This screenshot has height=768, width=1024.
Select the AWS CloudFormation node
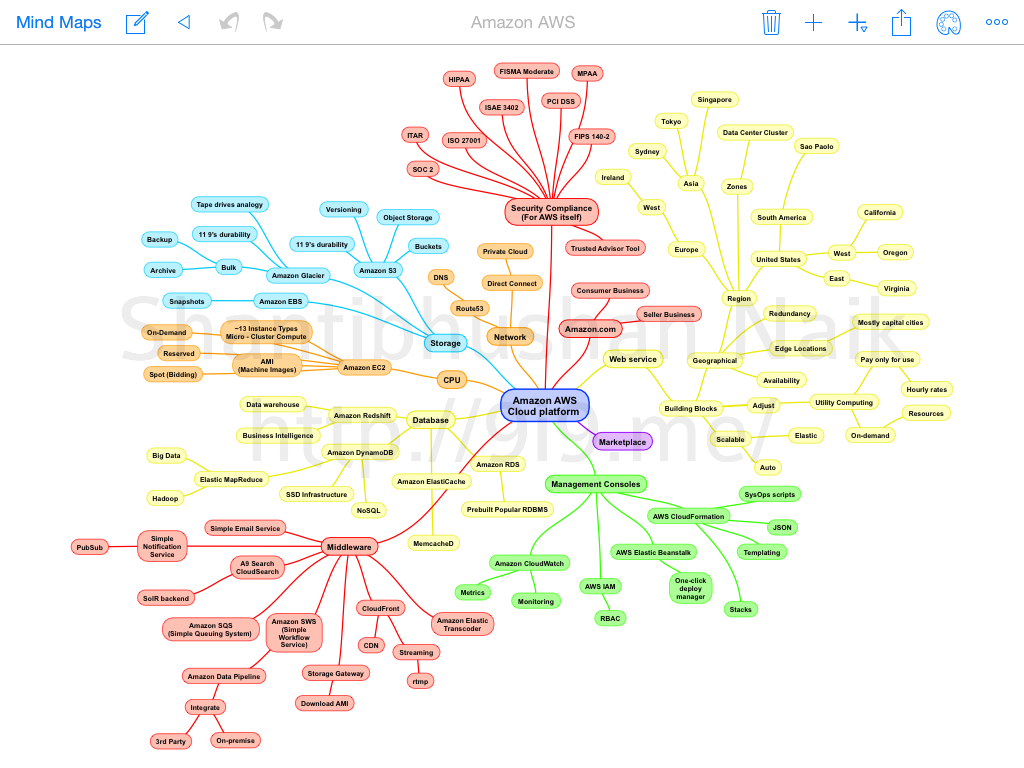click(688, 517)
